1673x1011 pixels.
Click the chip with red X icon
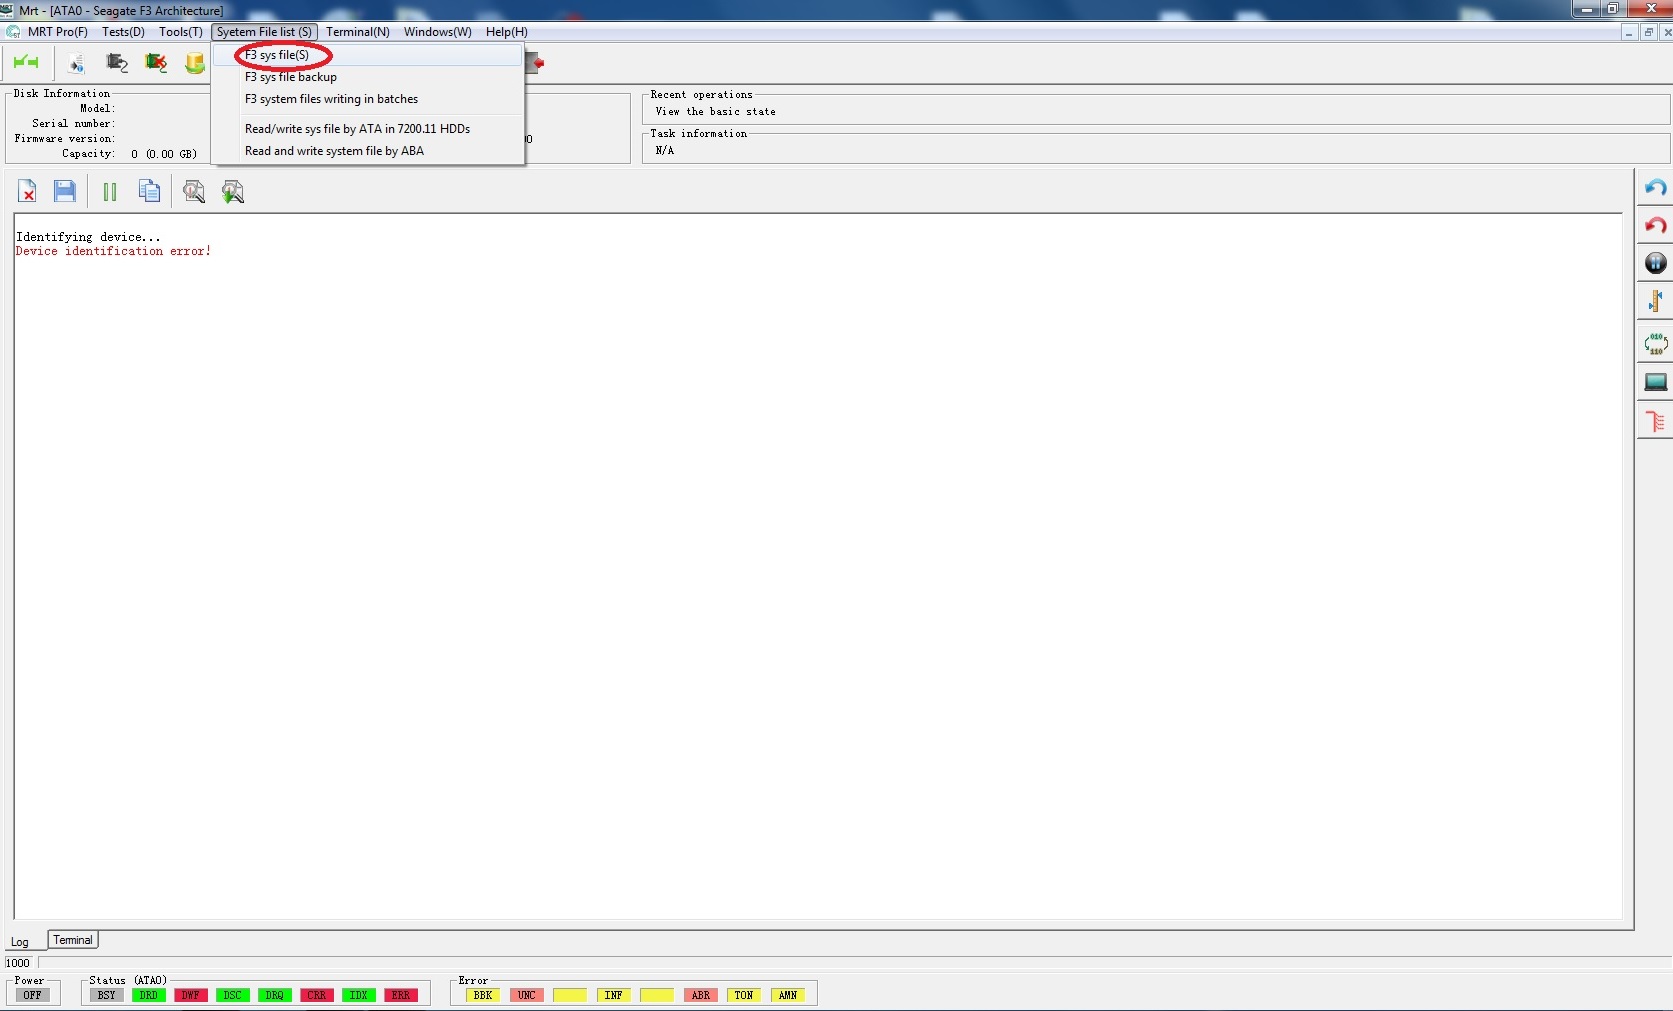[155, 64]
